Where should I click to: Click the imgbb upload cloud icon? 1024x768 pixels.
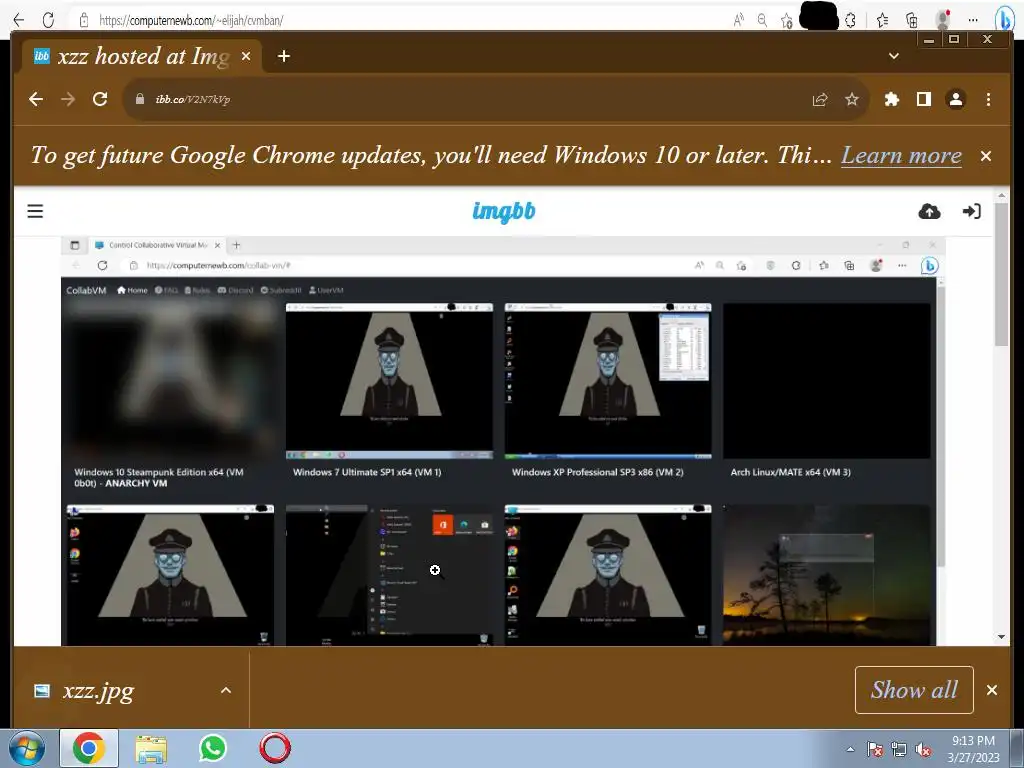[929, 211]
